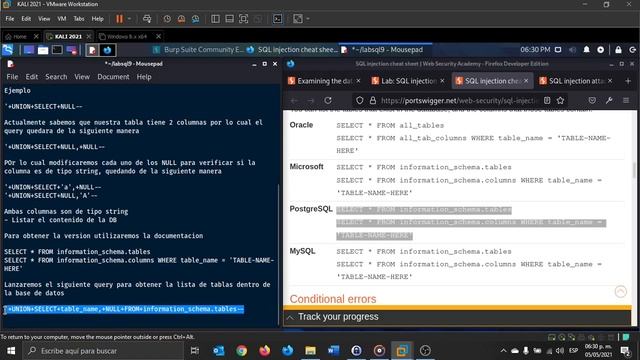Screen dimensions: 640x360
Task: Open Google Chrome from the Windows taskbar
Action: coord(242,351)
